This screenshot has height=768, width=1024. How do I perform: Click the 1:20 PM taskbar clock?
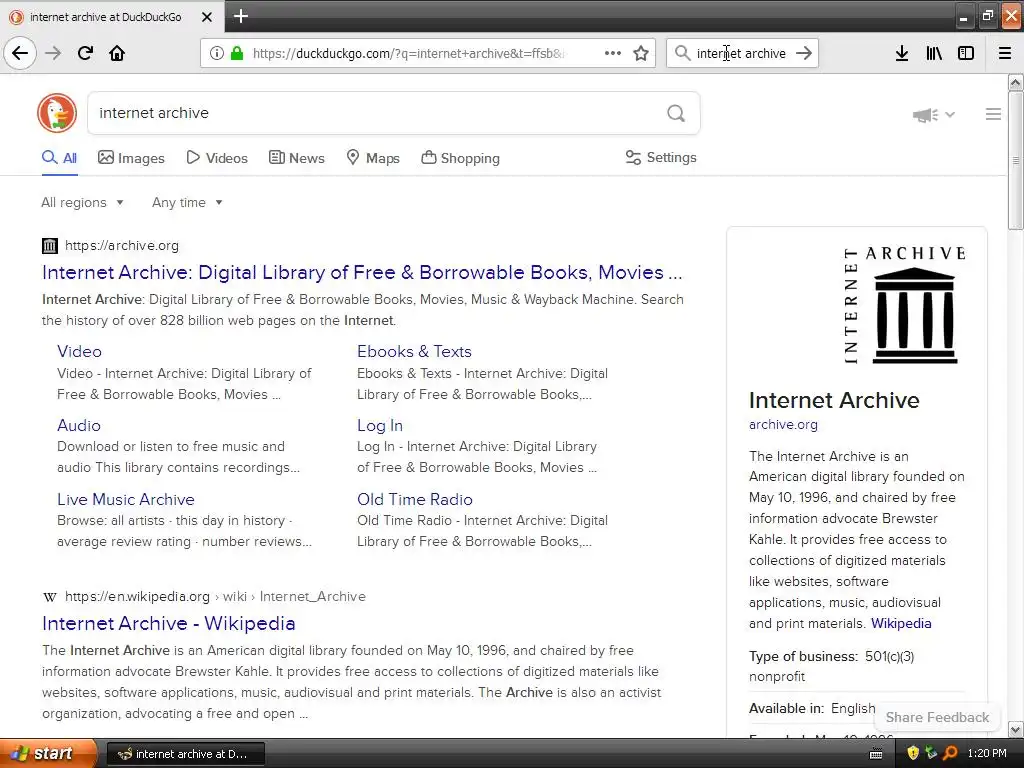tap(987, 754)
